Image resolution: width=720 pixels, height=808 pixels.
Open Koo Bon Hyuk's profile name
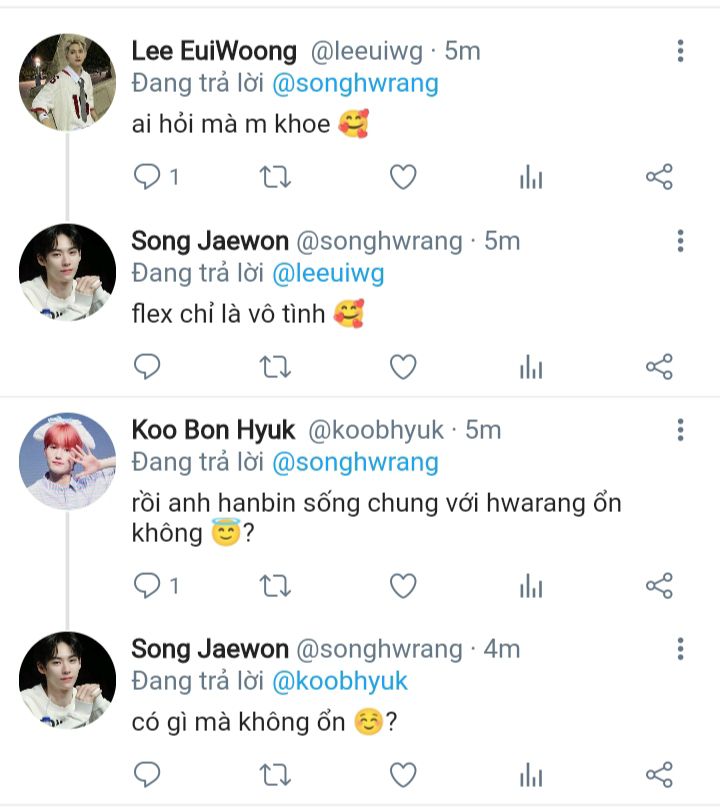pos(213,430)
